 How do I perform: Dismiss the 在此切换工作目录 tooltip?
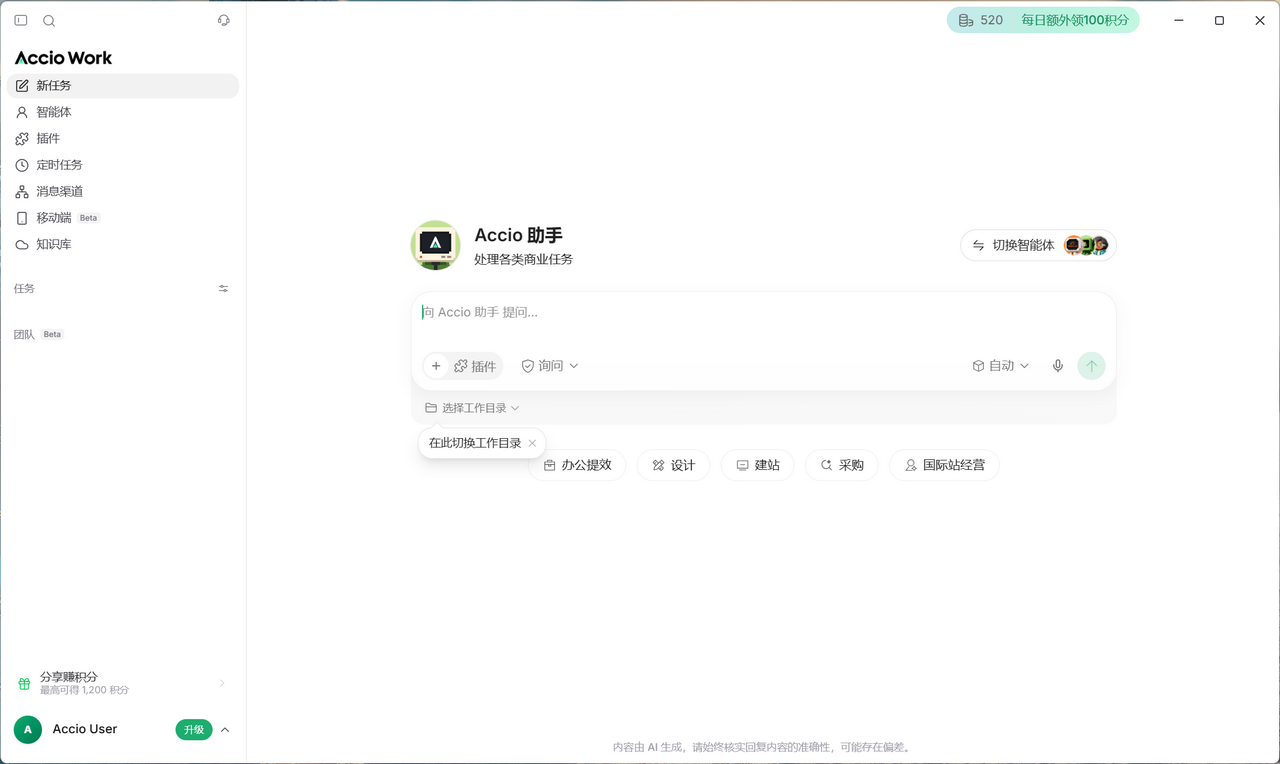click(532, 443)
